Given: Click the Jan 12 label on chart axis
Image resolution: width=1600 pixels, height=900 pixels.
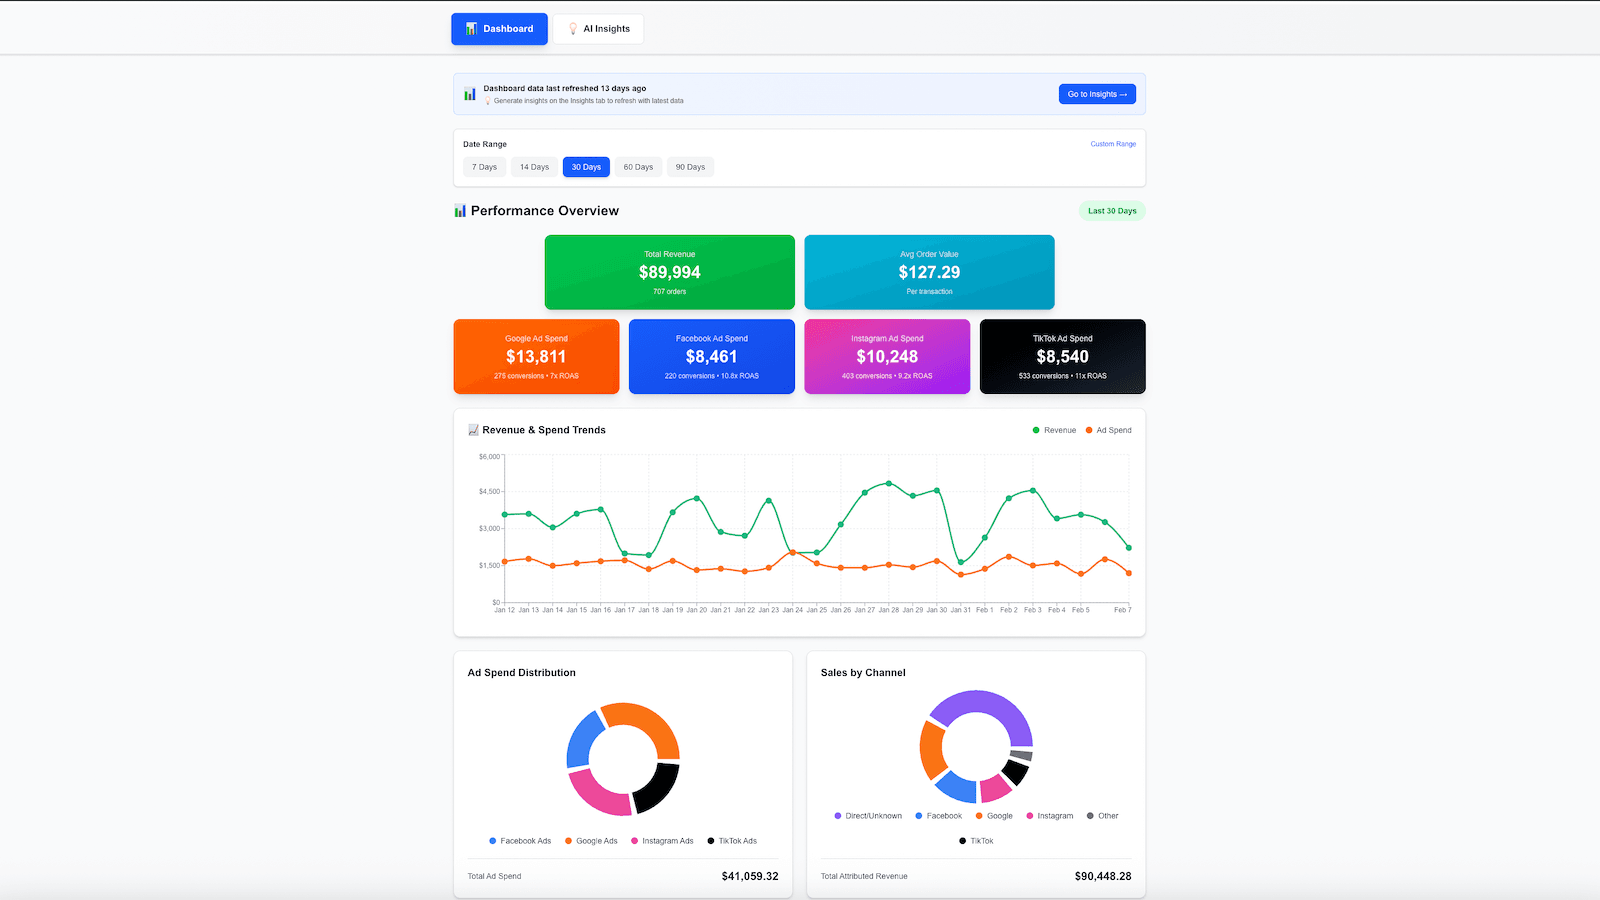Looking at the screenshot, I should tap(505, 610).
